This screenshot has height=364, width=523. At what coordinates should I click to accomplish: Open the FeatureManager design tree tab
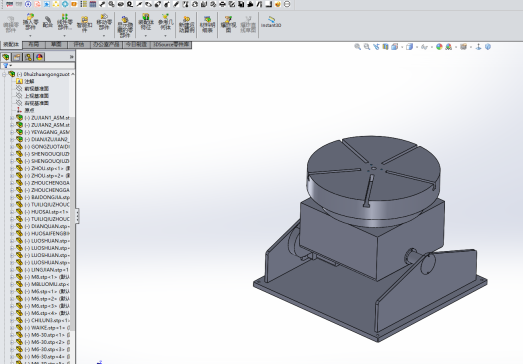click(6, 57)
